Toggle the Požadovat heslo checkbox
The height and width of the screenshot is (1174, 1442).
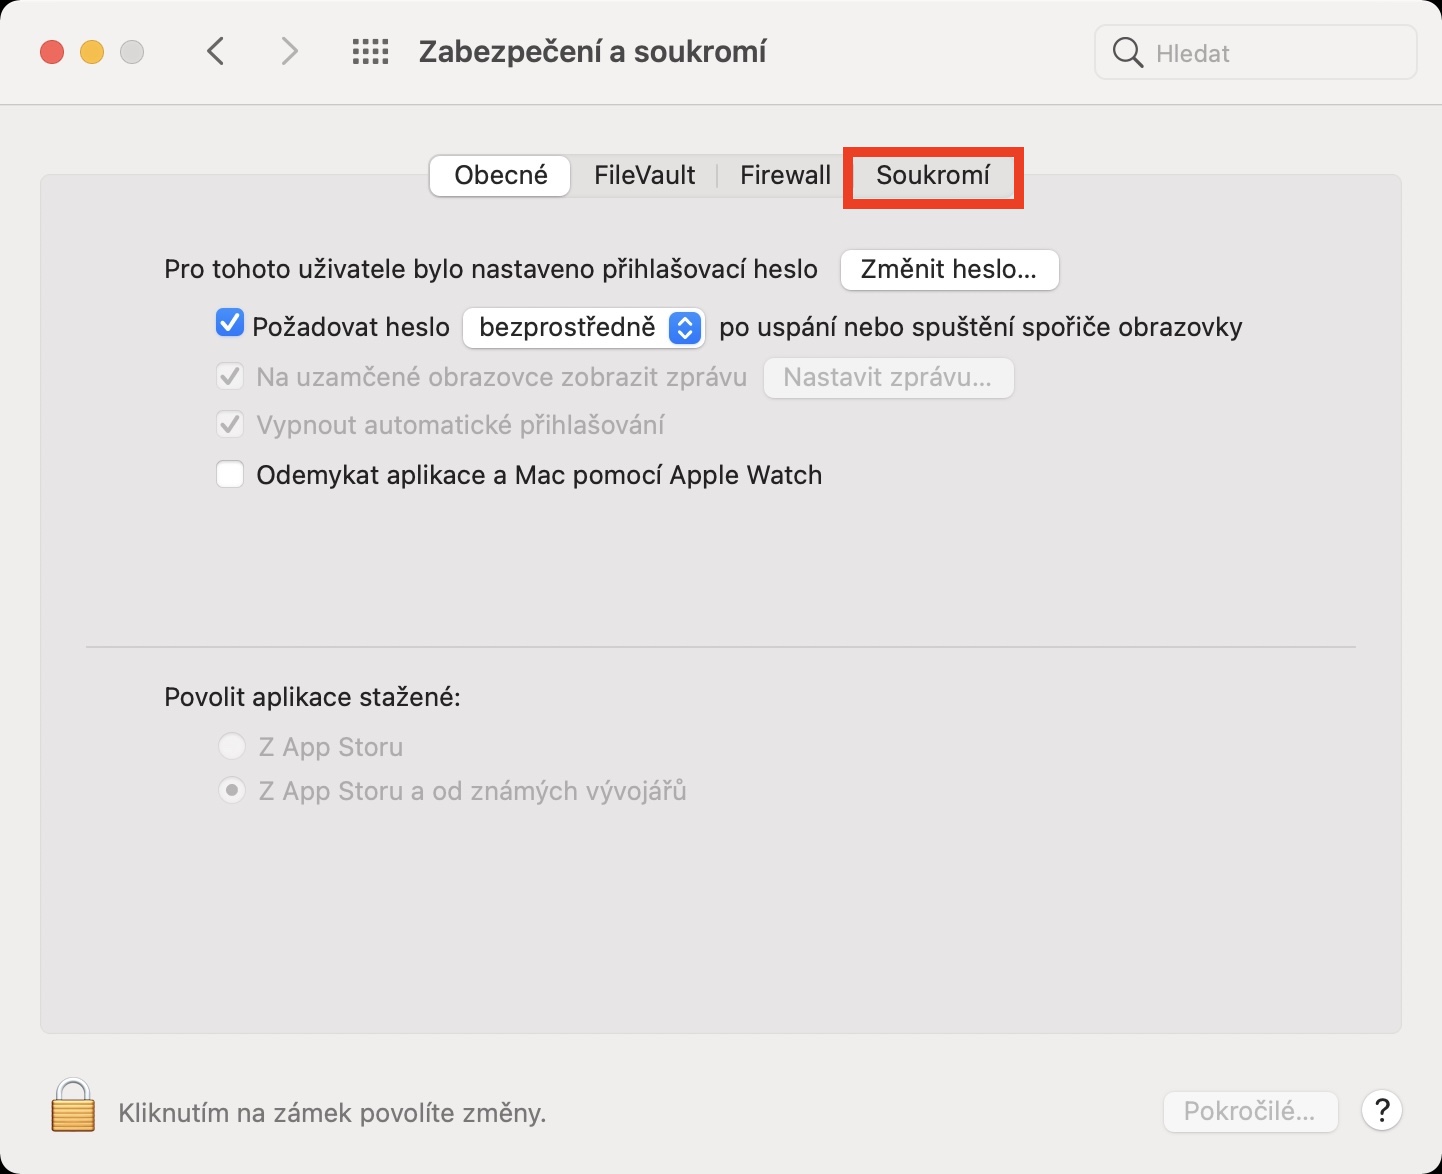pos(230,324)
